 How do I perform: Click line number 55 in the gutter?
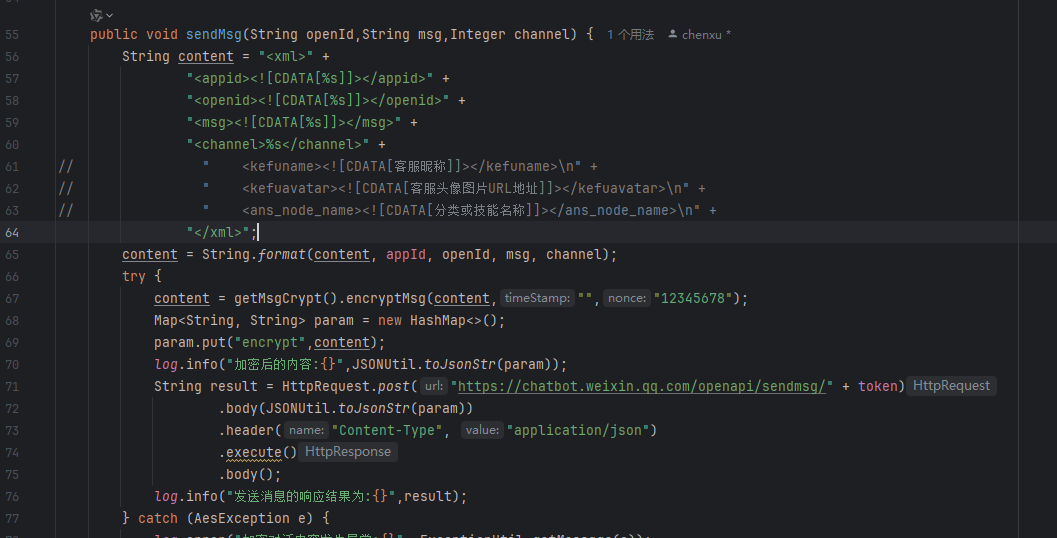click(x=12, y=34)
